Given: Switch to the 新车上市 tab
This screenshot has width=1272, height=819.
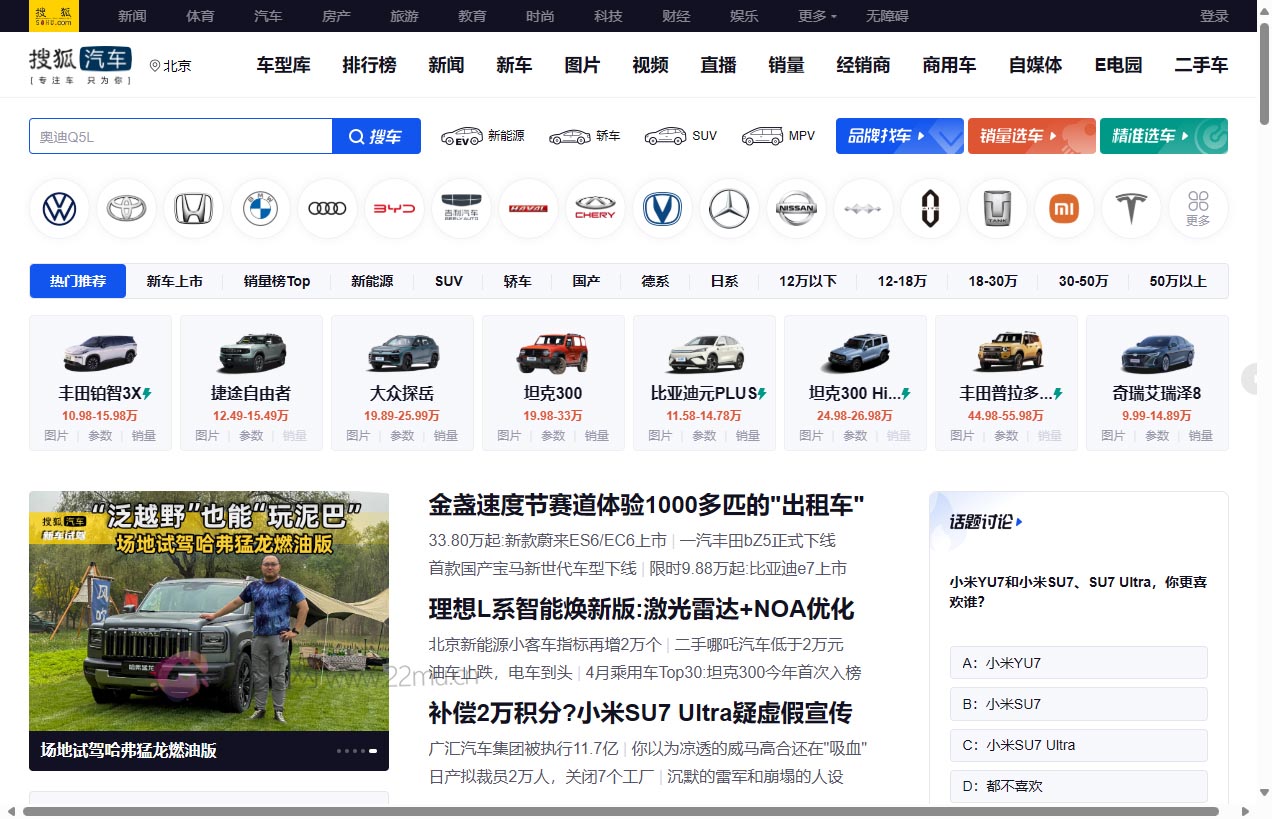Looking at the screenshot, I should coord(175,281).
